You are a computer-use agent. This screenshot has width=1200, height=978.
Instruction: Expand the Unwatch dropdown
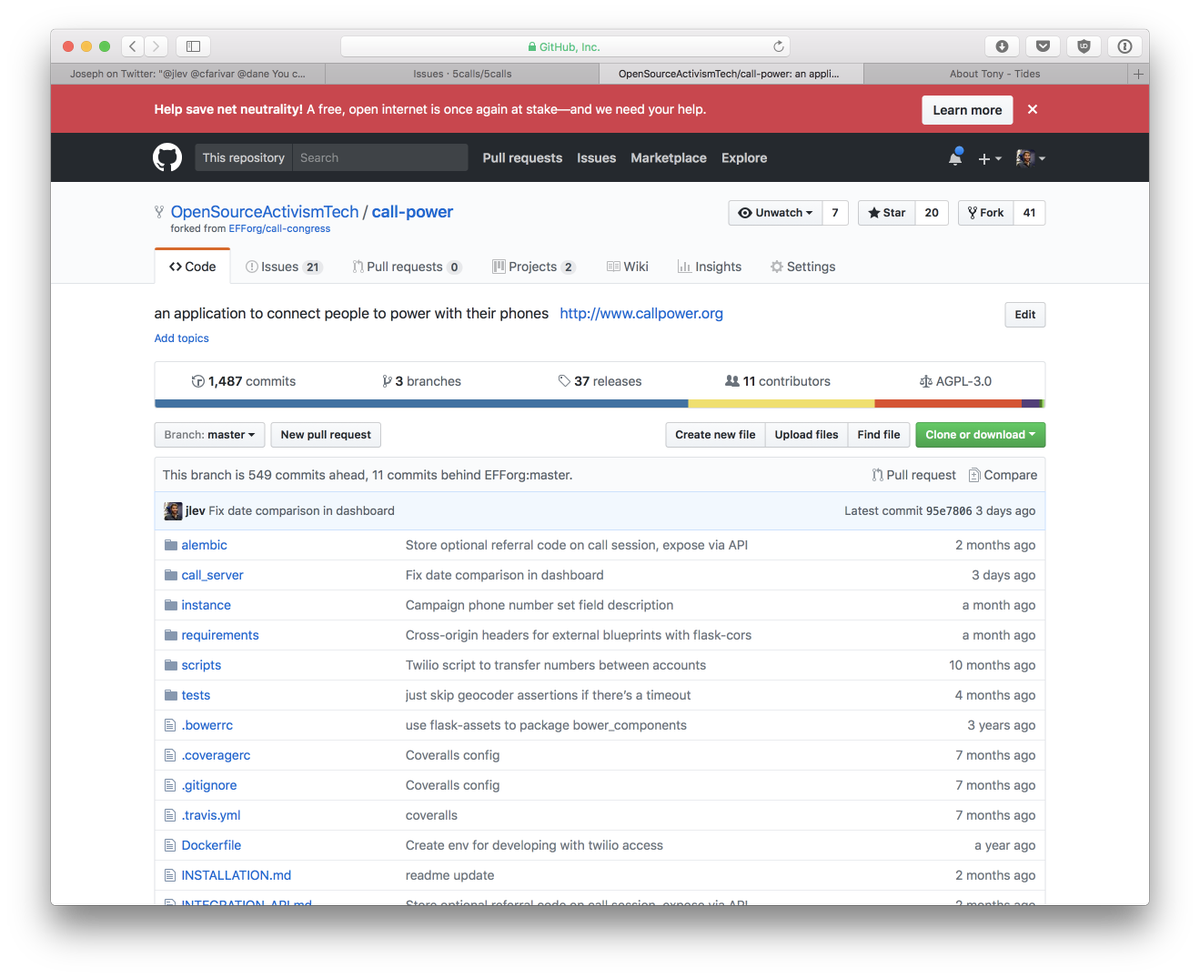[775, 213]
